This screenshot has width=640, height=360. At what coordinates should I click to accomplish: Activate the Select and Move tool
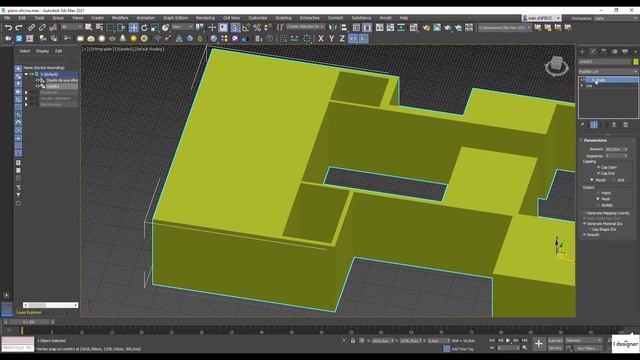click(133, 28)
